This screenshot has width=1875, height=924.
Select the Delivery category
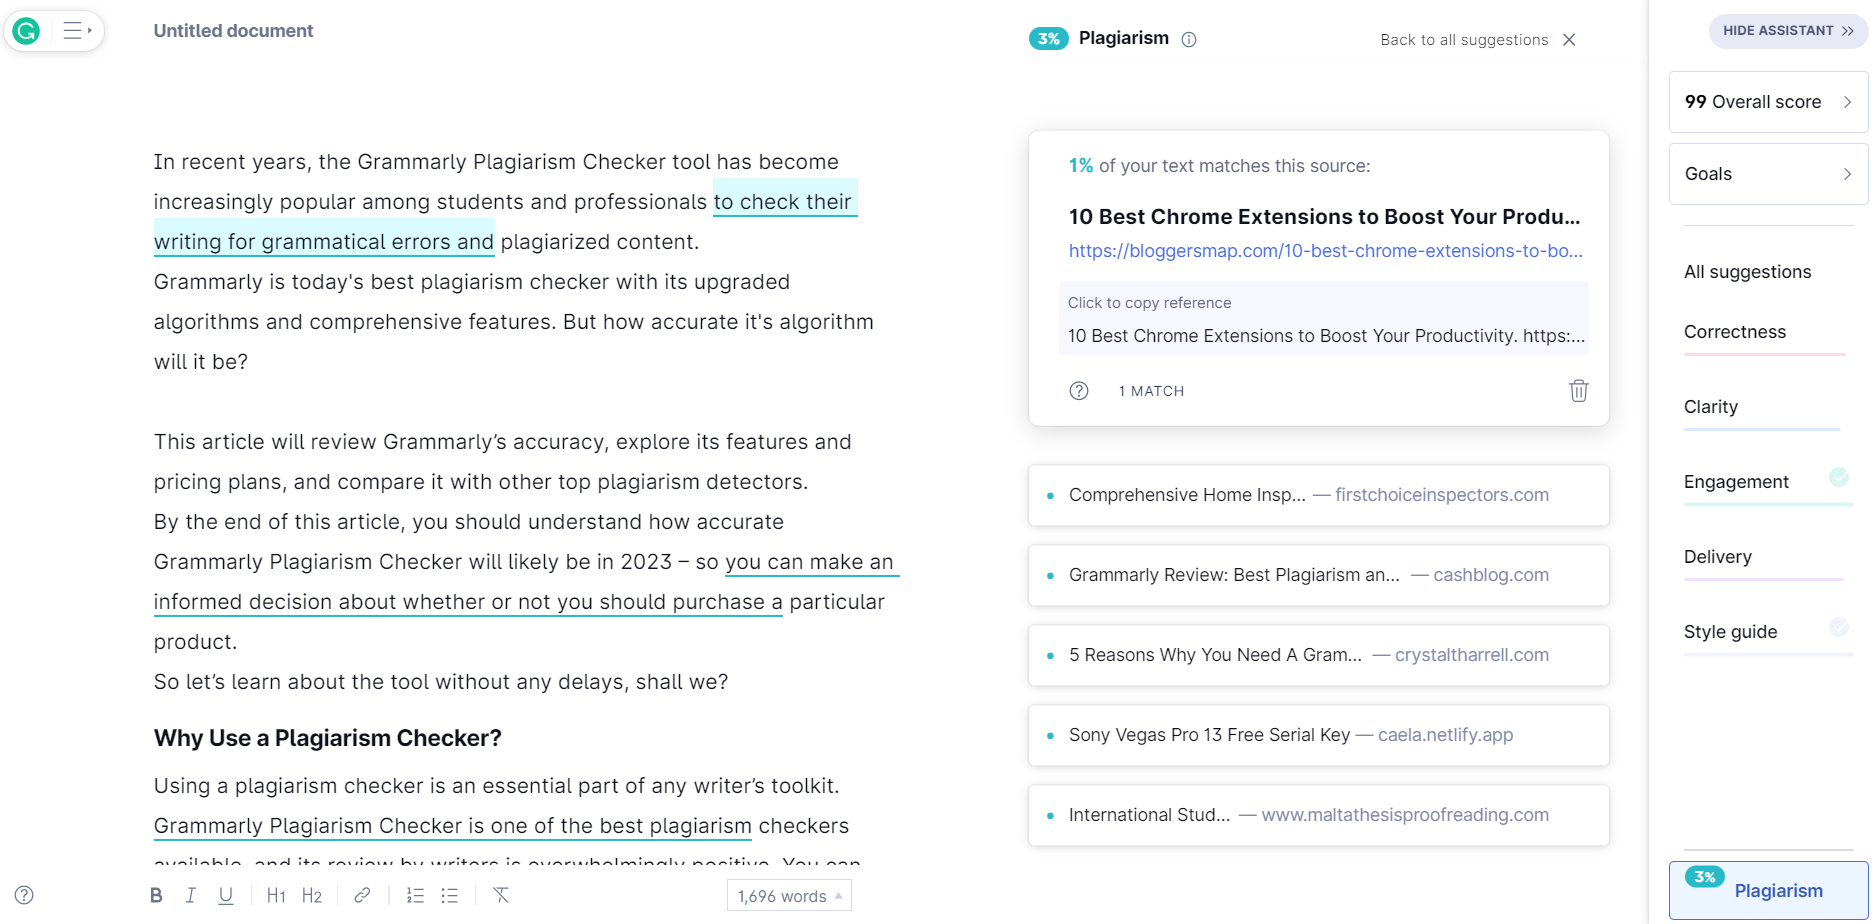[x=1718, y=557]
